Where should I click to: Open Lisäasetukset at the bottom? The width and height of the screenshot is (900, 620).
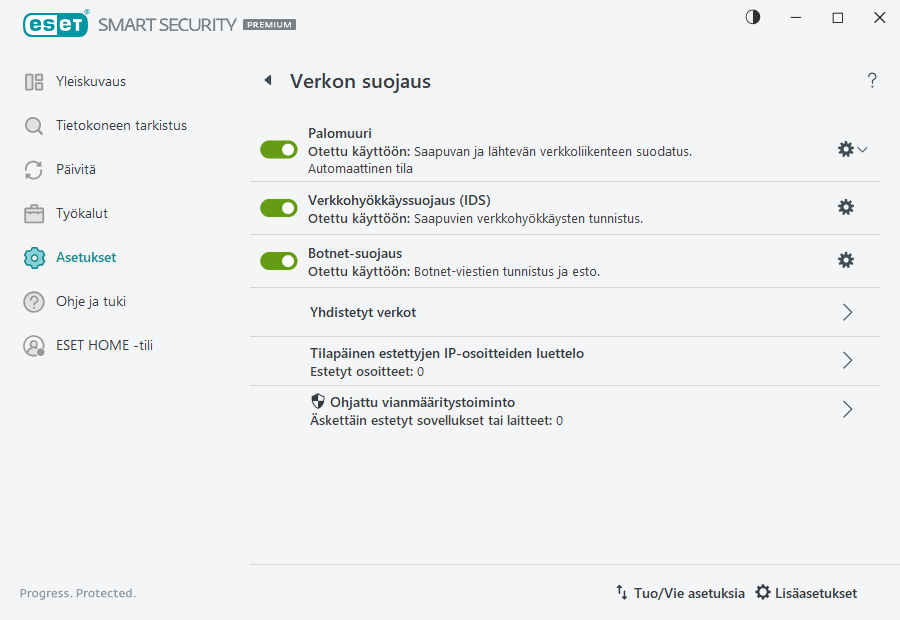pyautogui.click(x=815, y=592)
